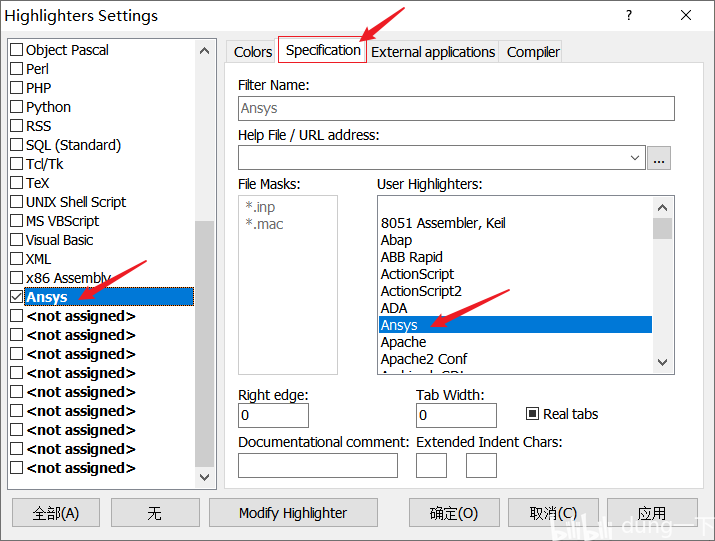Click the question mark help icon
Screen dimensions: 715x541
629,16
